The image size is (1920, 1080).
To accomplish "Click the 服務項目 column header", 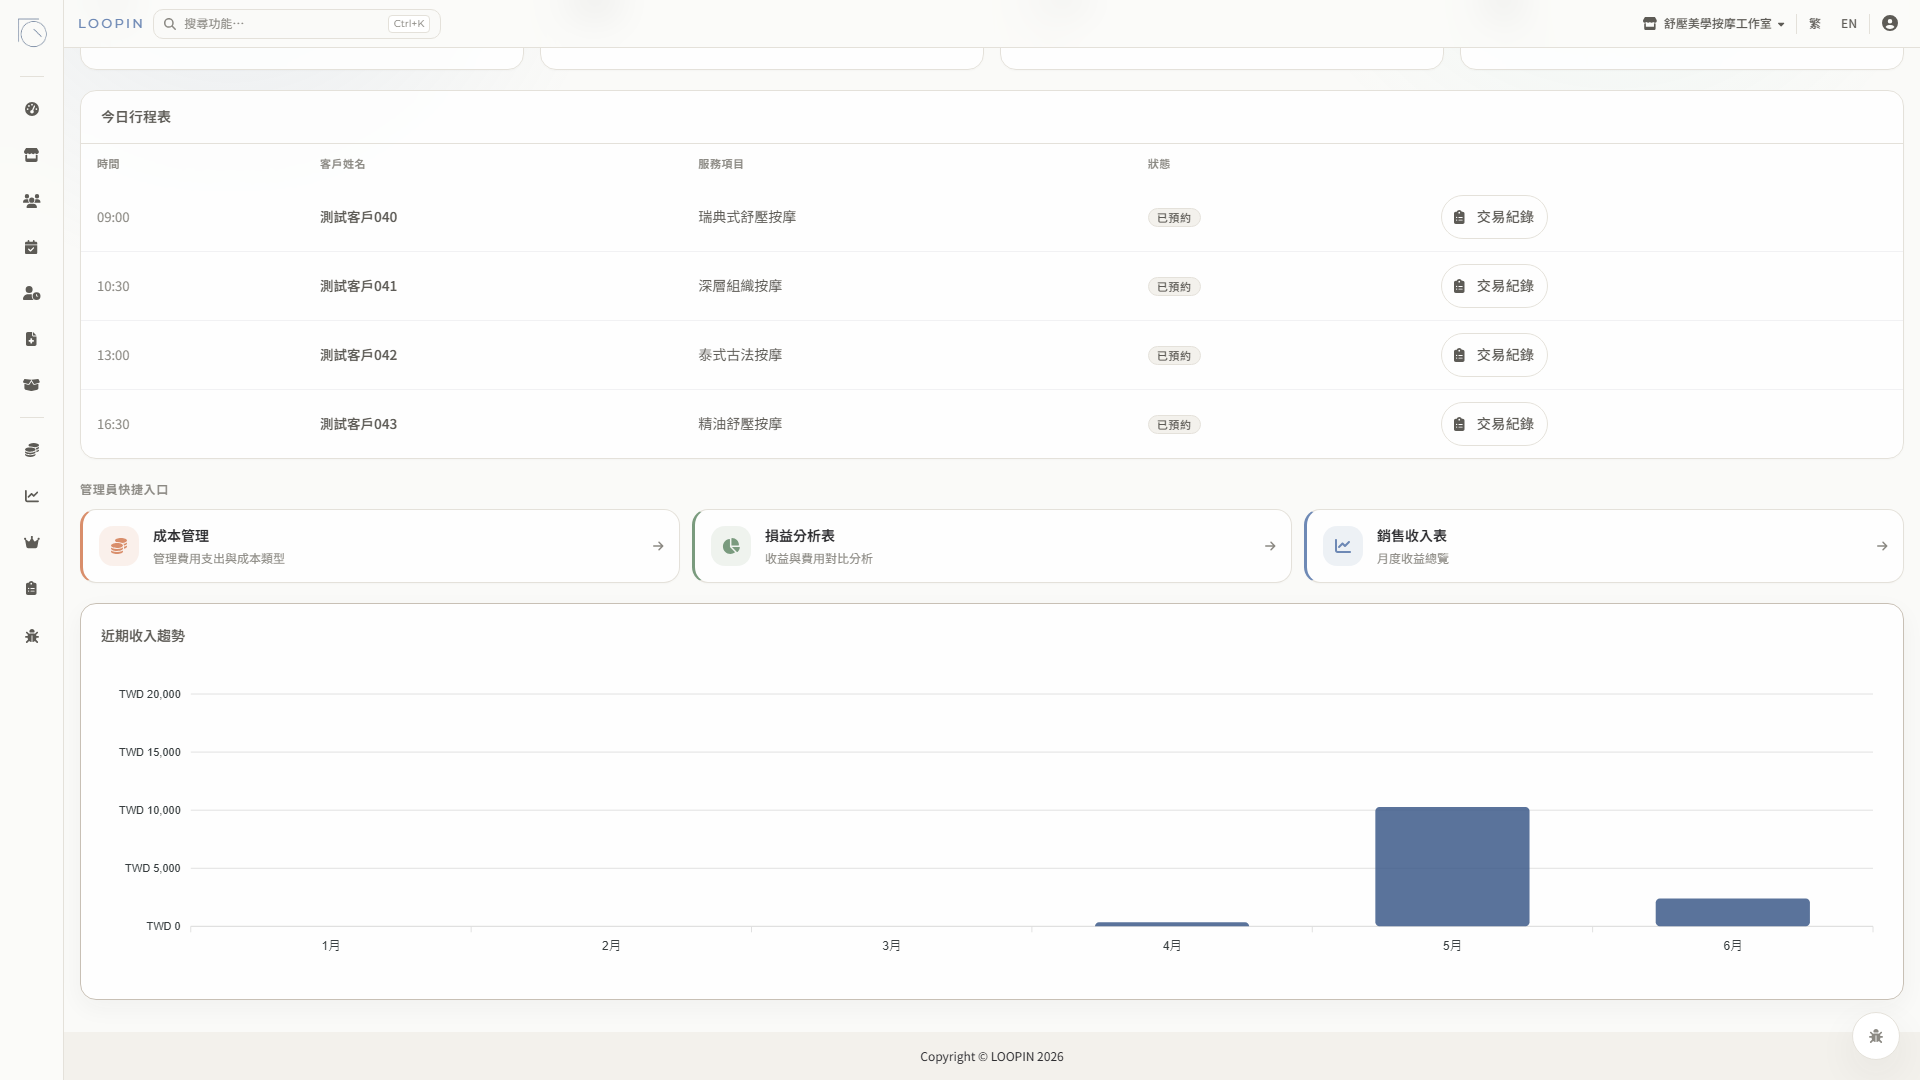I will pyautogui.click(x=720, y=164).
